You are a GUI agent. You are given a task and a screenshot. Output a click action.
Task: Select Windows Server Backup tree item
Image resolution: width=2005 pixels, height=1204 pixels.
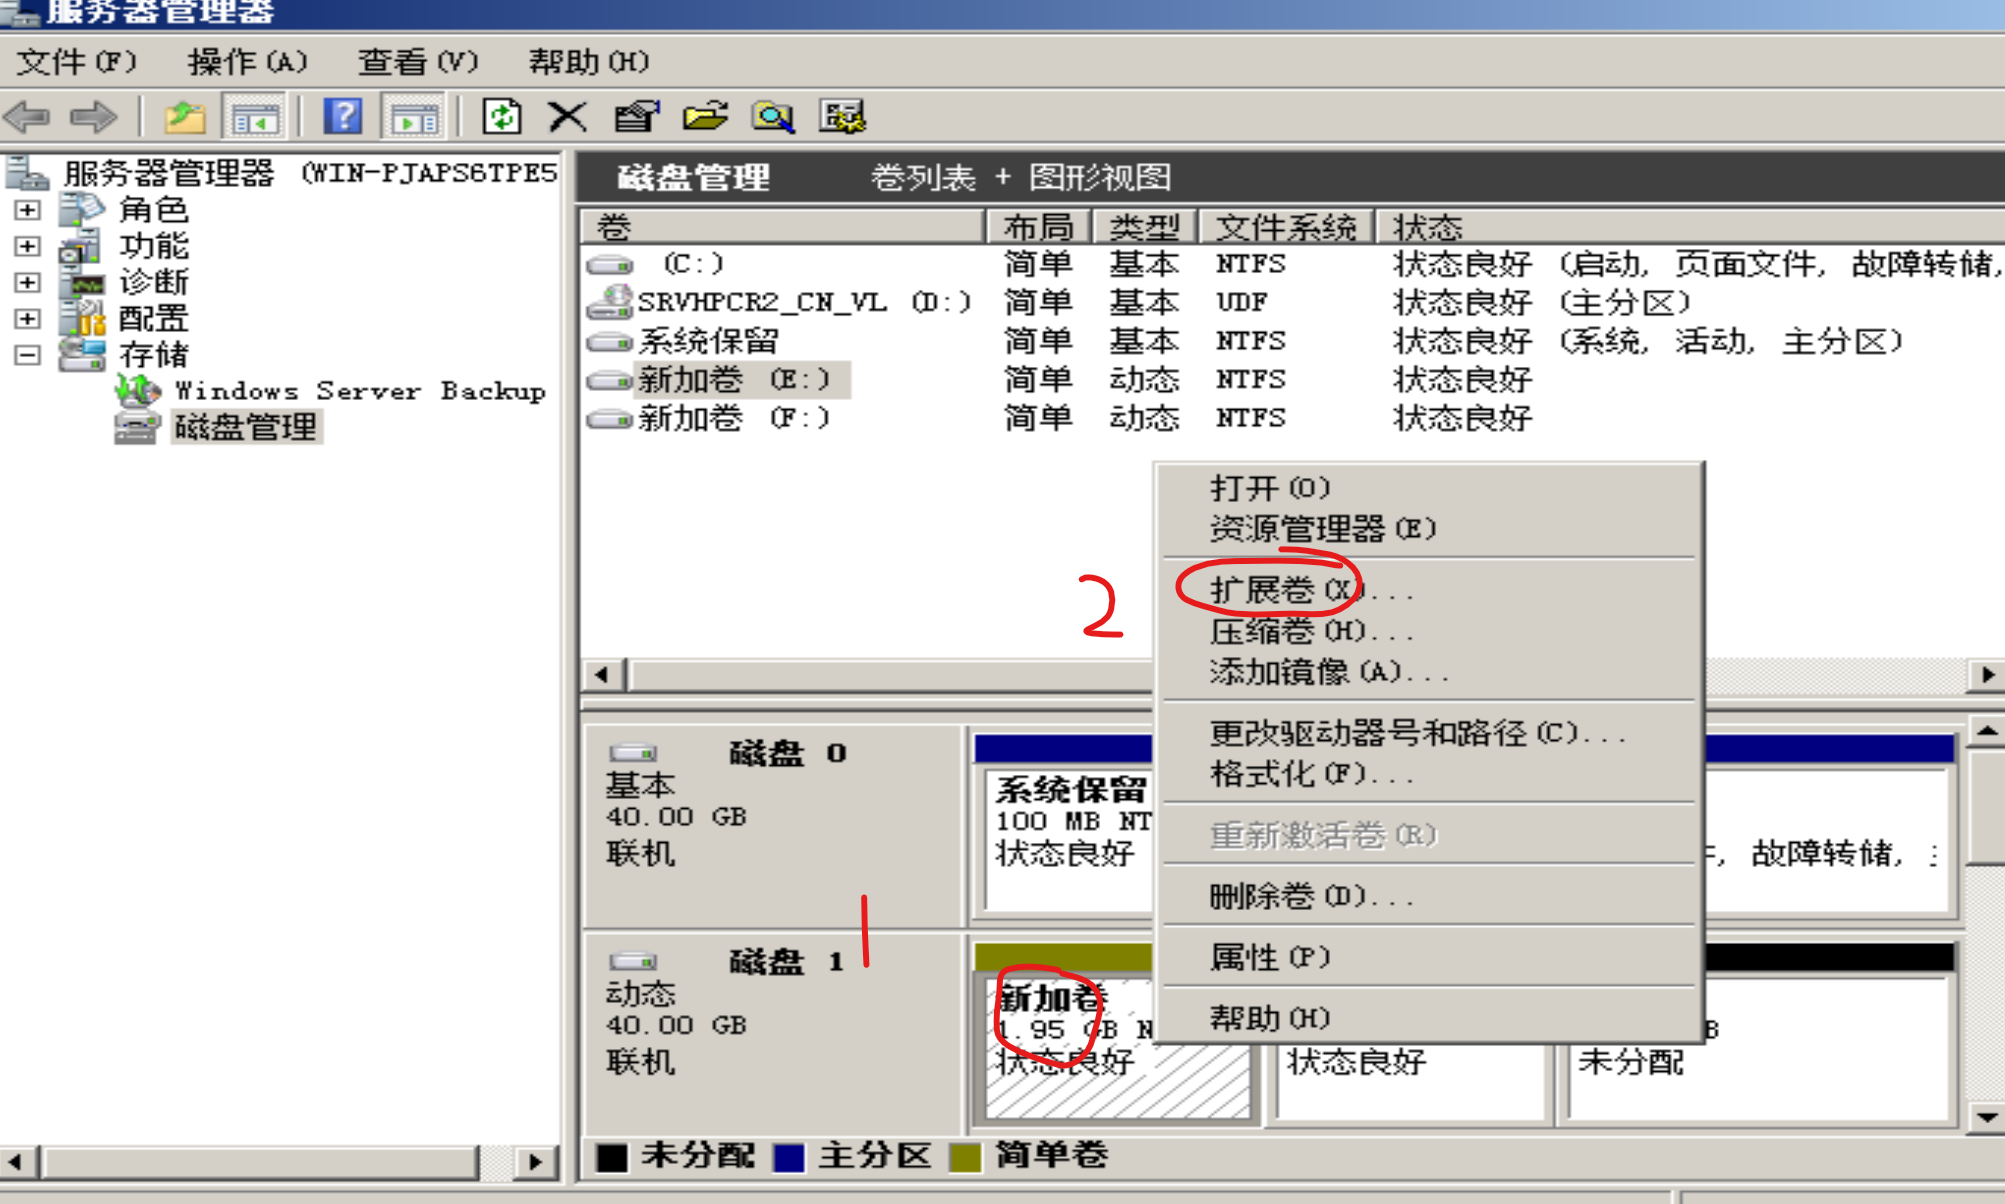(360, 391)
